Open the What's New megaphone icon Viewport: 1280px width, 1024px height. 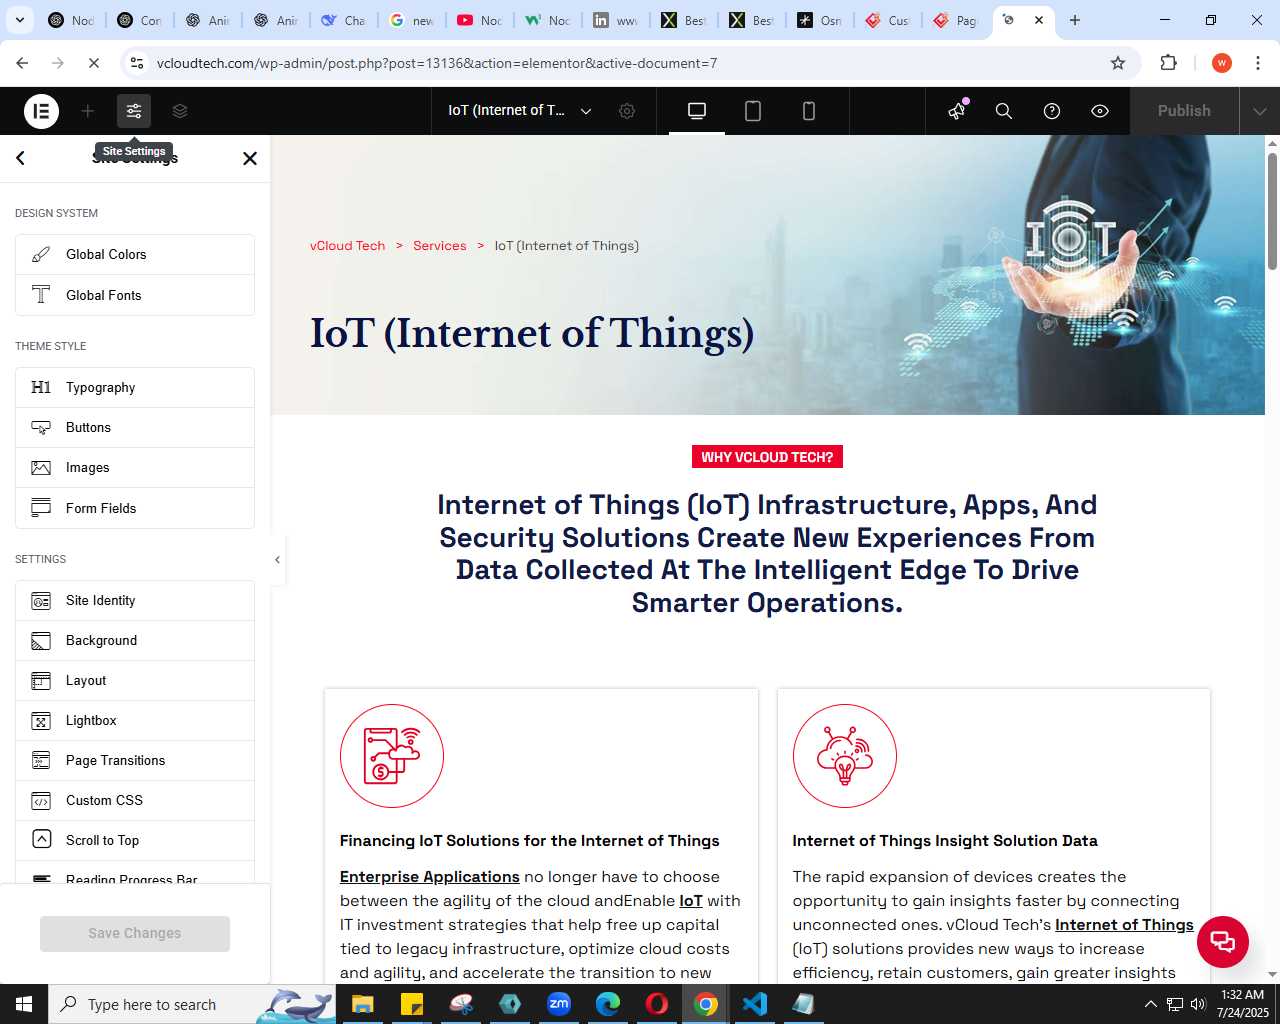pyautogui.click(x=957, y=111)
